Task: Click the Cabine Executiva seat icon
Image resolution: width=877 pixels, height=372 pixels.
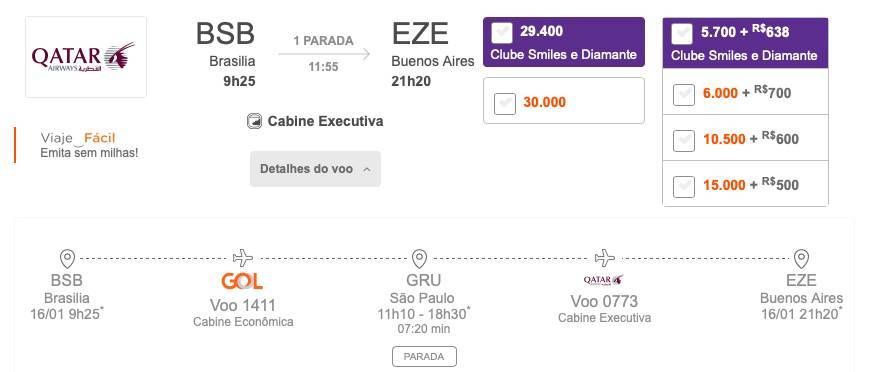Action: click(x=254, y=121)
